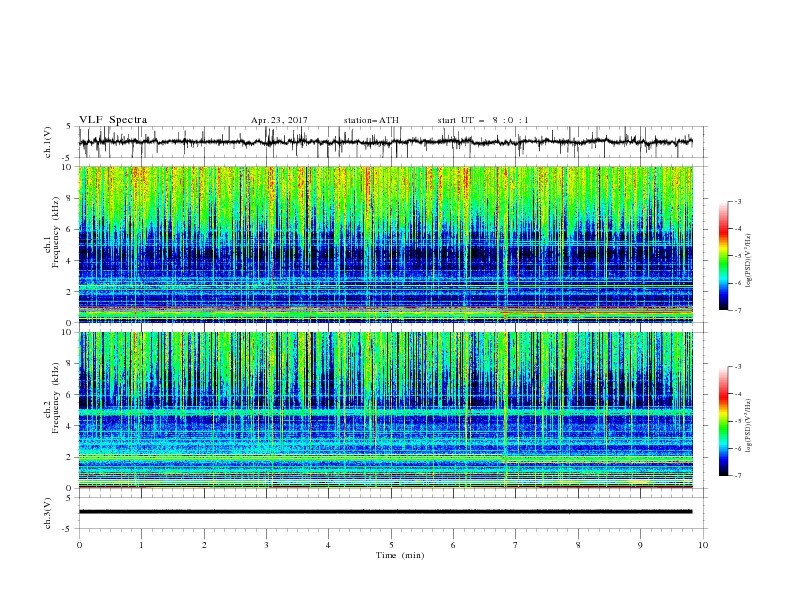Click inside the ch.2 spectrogram plot
792x612 pixels.
[386, 410]
